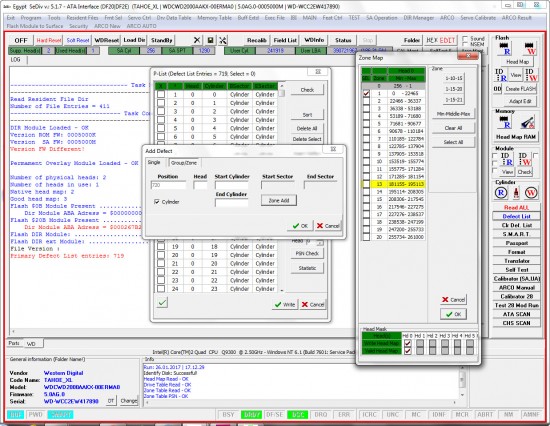Uncheck zone 1 checkbox in Zone Map
This screenshot has width=550, height=426.
[x=366, y=93]
